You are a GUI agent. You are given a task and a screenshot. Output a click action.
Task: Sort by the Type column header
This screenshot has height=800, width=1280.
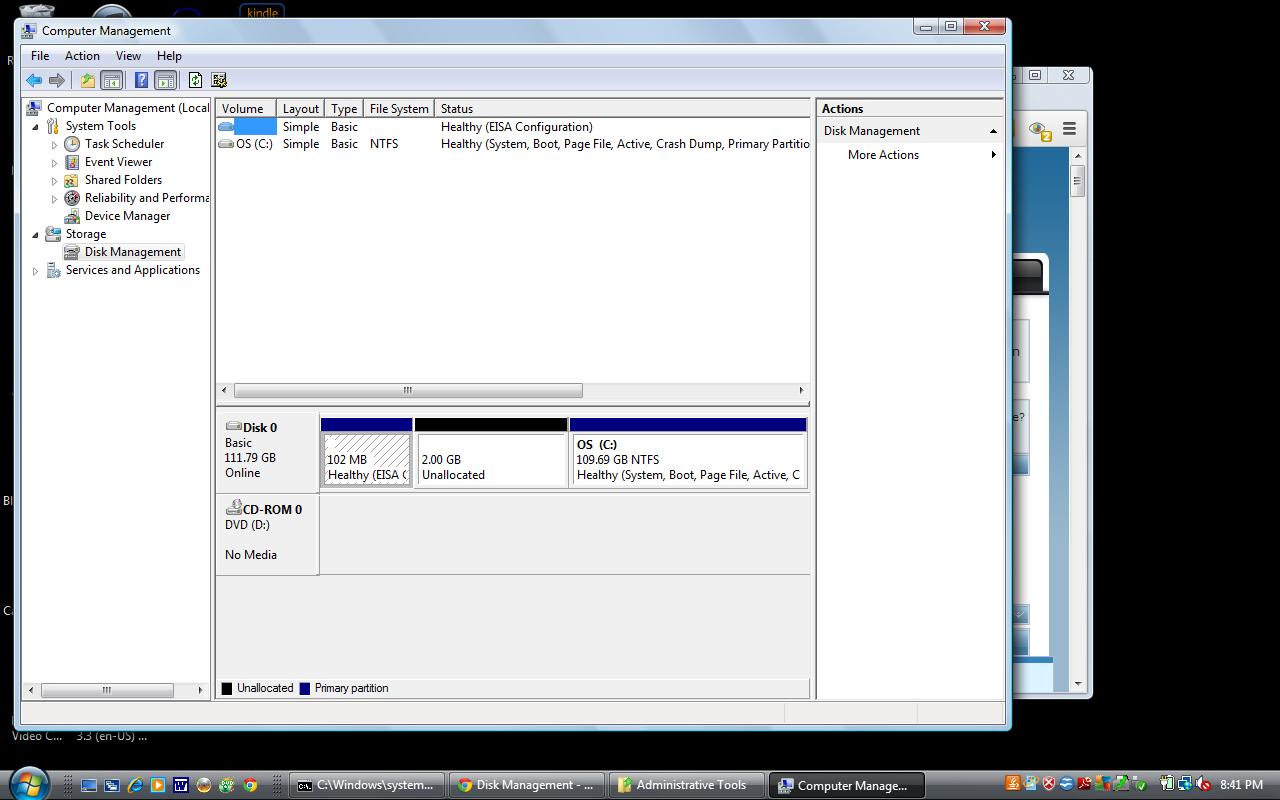click(x=344, y=109)
